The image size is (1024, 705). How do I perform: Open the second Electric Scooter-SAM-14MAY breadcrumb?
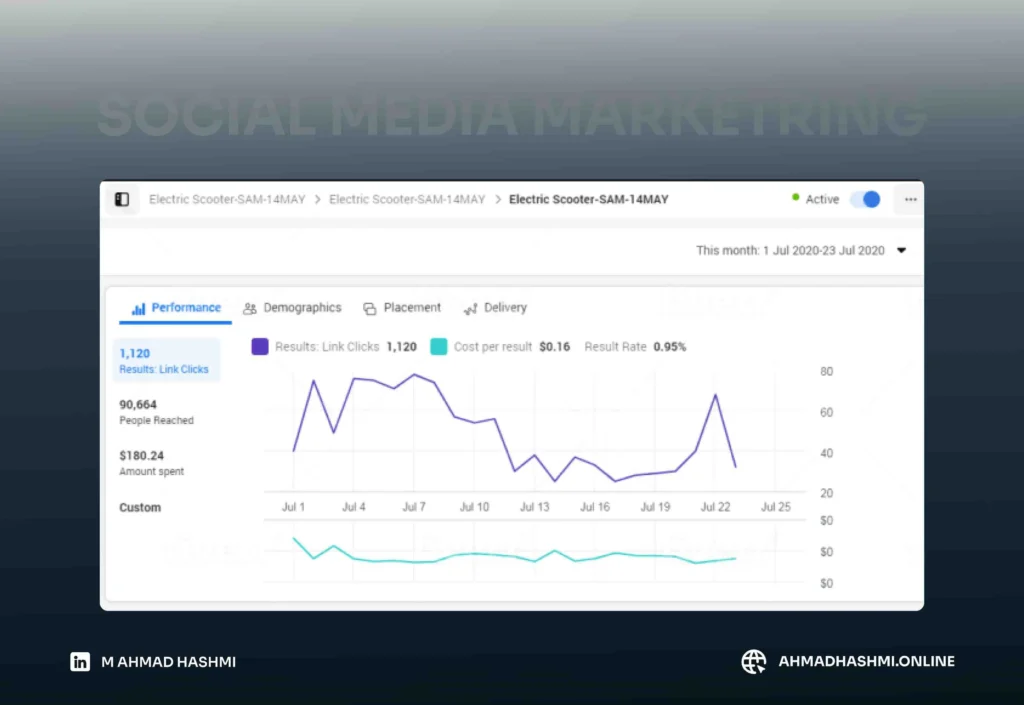[x=407, y=199]
